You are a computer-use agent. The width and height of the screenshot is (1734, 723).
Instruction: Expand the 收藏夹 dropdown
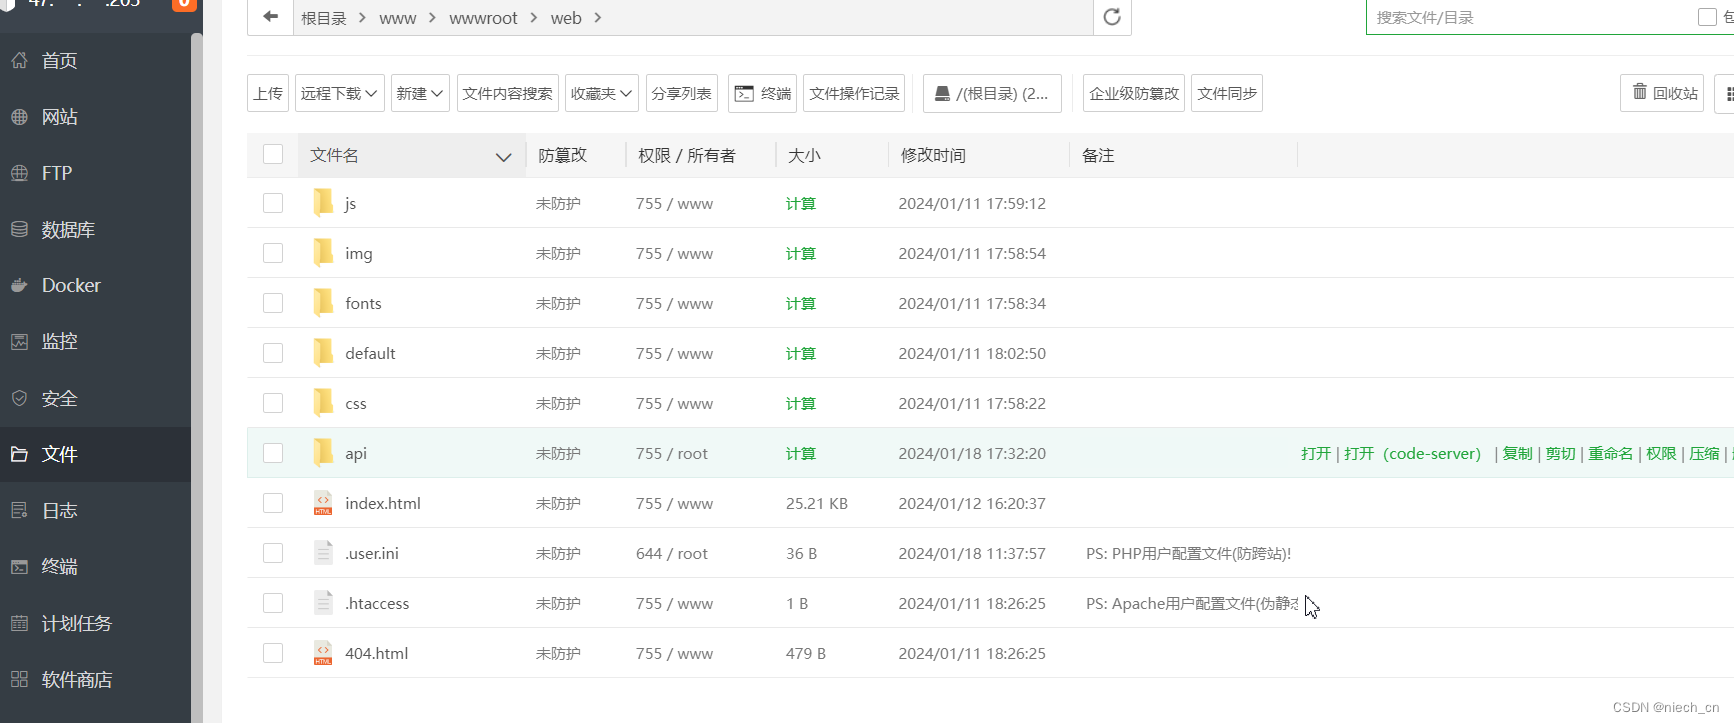pyautogui.click(x=602, y=93)
